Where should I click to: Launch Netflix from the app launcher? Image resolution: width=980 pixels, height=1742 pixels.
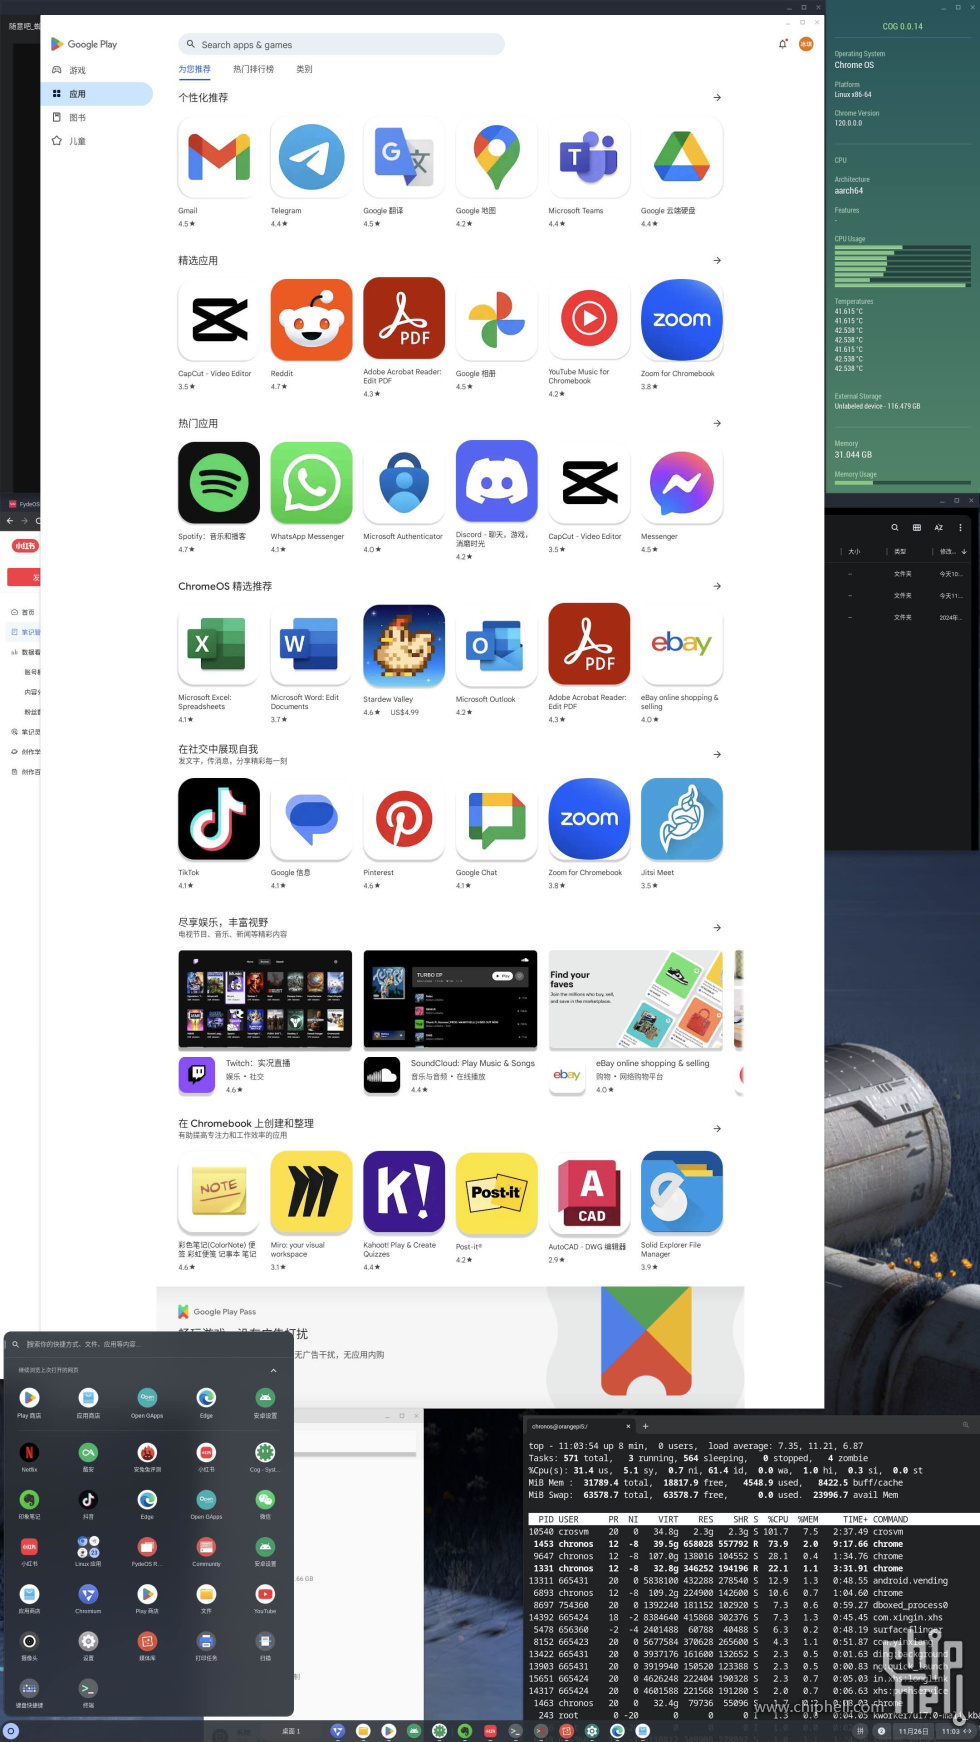point(29,1456)
